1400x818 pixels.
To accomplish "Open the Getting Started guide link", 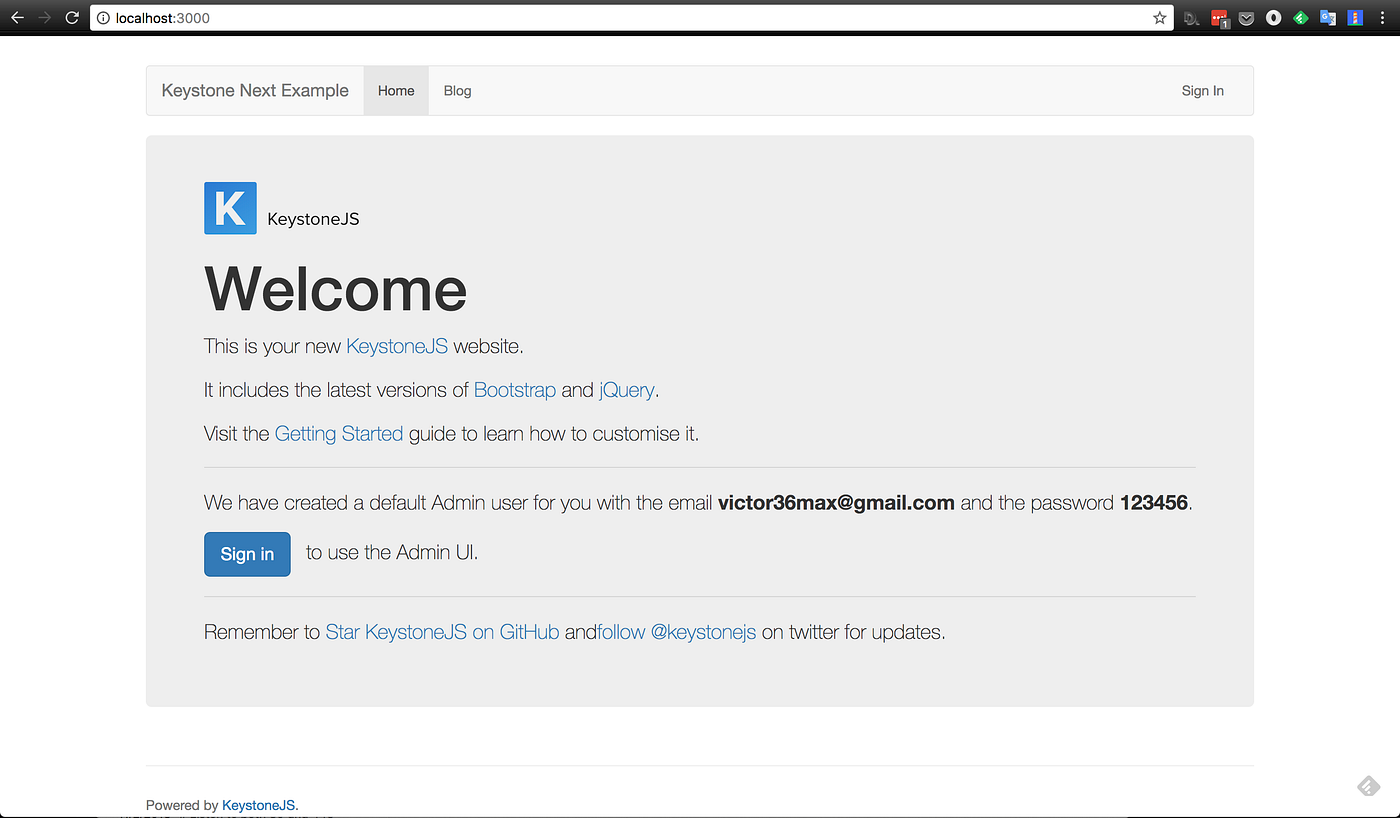I will pyautogui.click(x=339, y=433).
